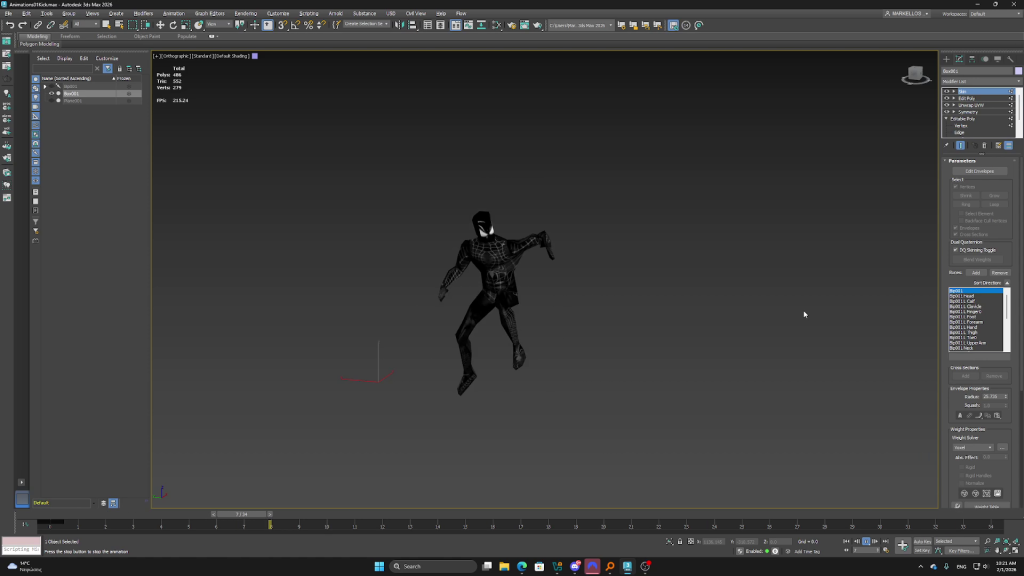This screenshot has width=1024, height=576.
Task: Open the reference coordinate system View dropdown
Action: click(x=219, y=25)
